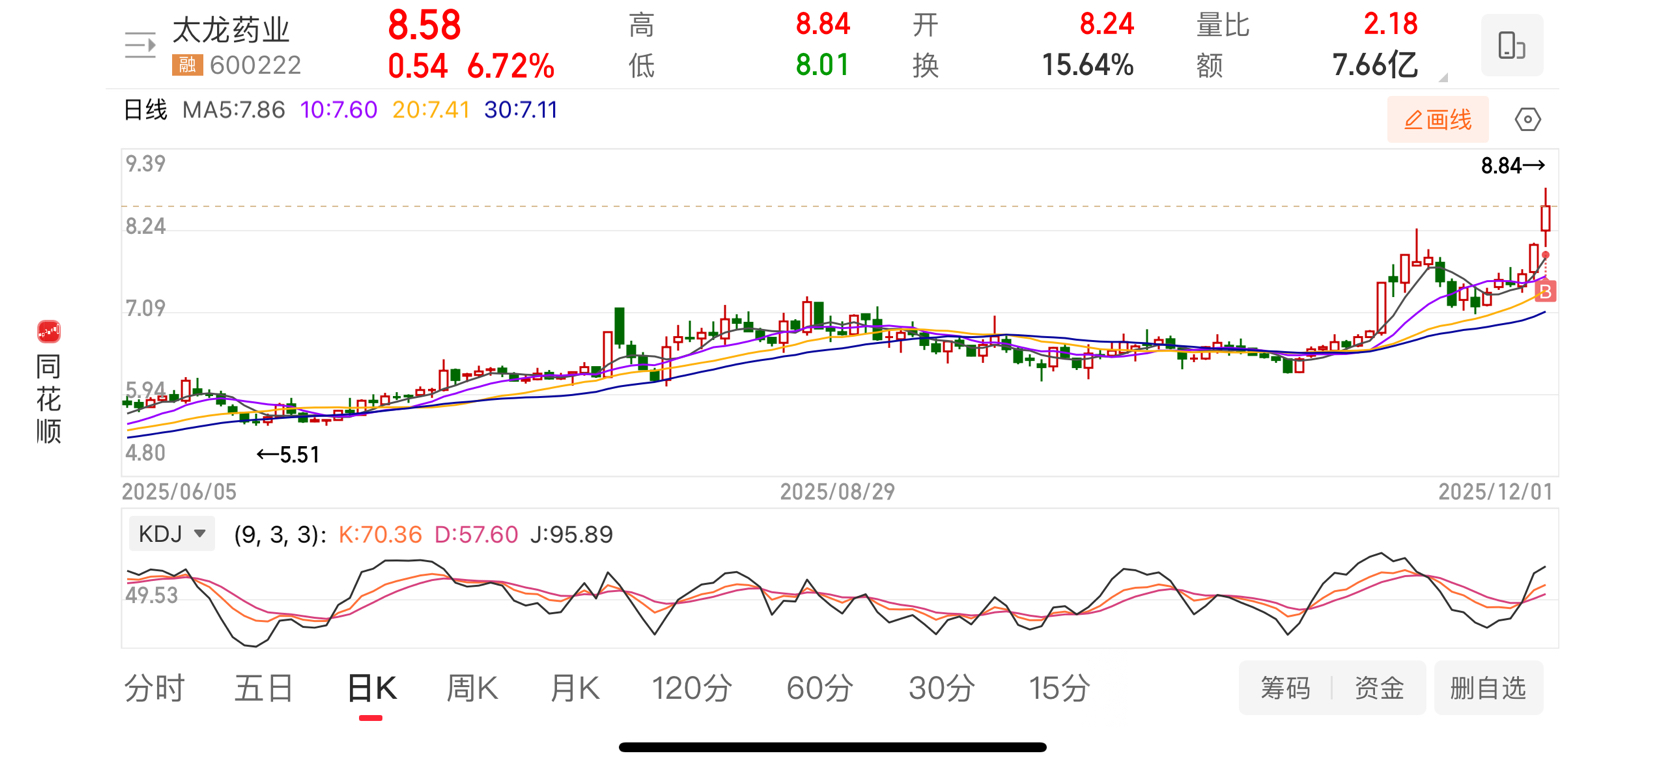The height and width of the screenshot is (769, 1665).
Task: Click the 2025/06/05 start date label
Action: tap(179, 492)
